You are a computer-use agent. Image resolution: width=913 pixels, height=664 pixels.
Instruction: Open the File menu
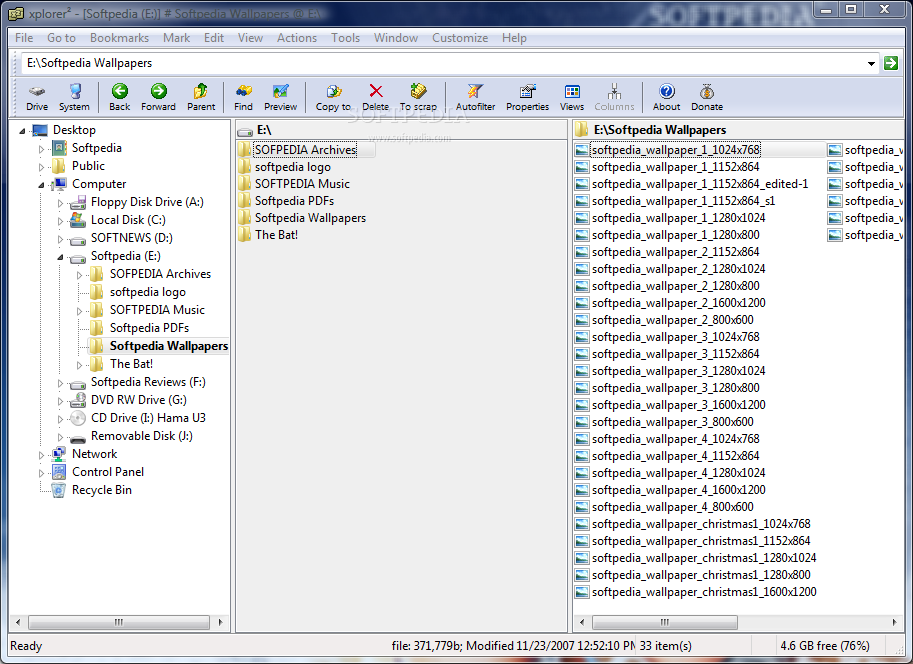tap(24, 38)
